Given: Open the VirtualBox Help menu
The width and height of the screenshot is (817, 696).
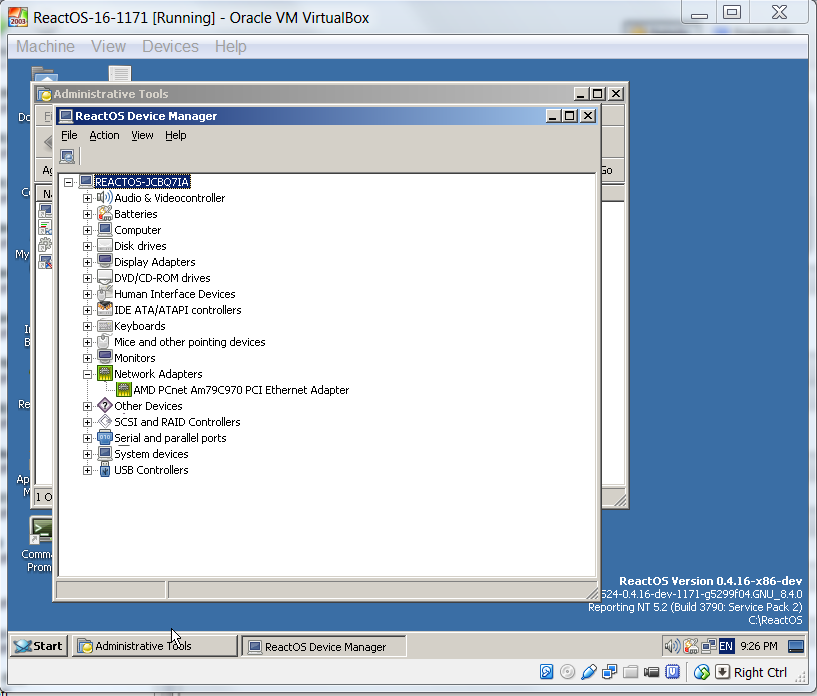Looking at the screenshot, I should point(231,46).
